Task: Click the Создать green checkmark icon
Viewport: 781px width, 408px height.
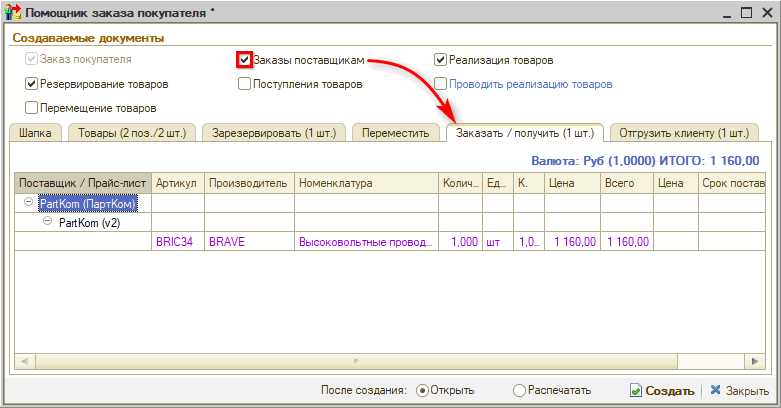Action: pyautogui.click(x=636, y=391)
